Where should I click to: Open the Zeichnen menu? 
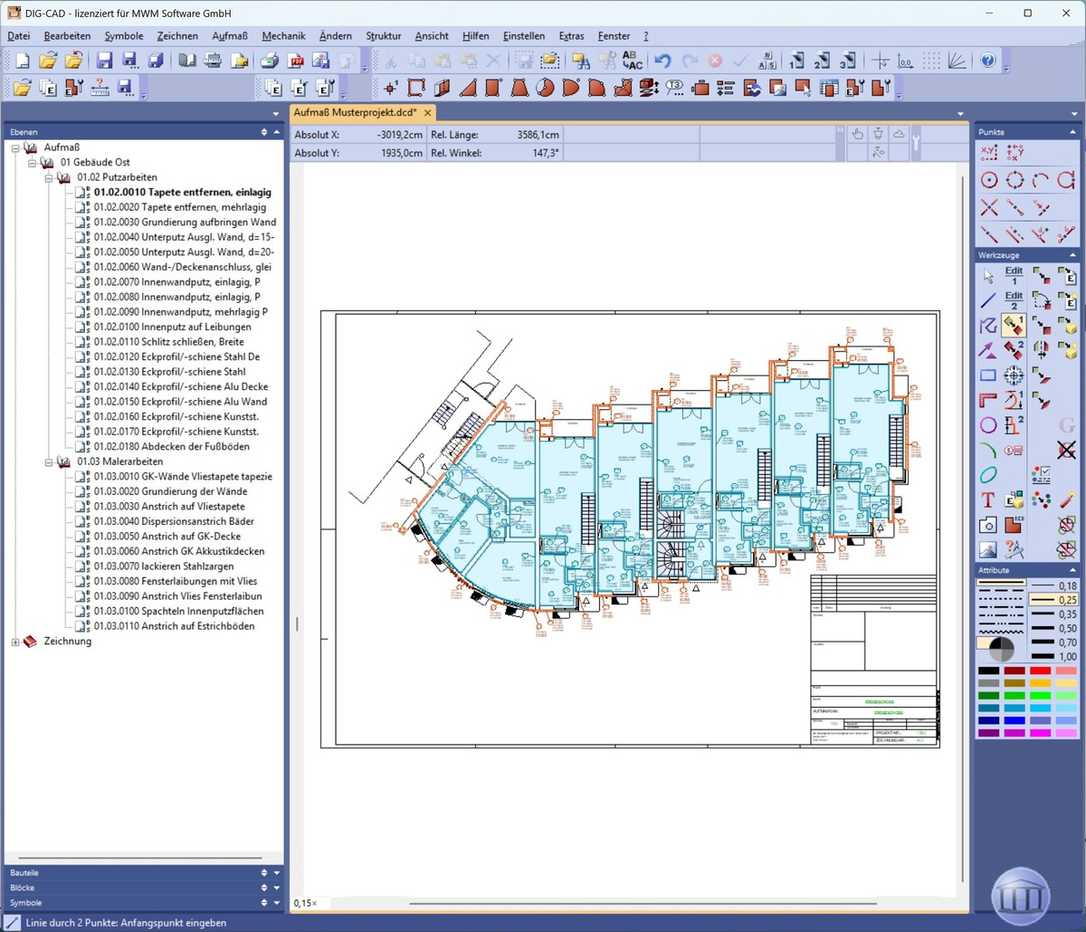click(178, 36)
